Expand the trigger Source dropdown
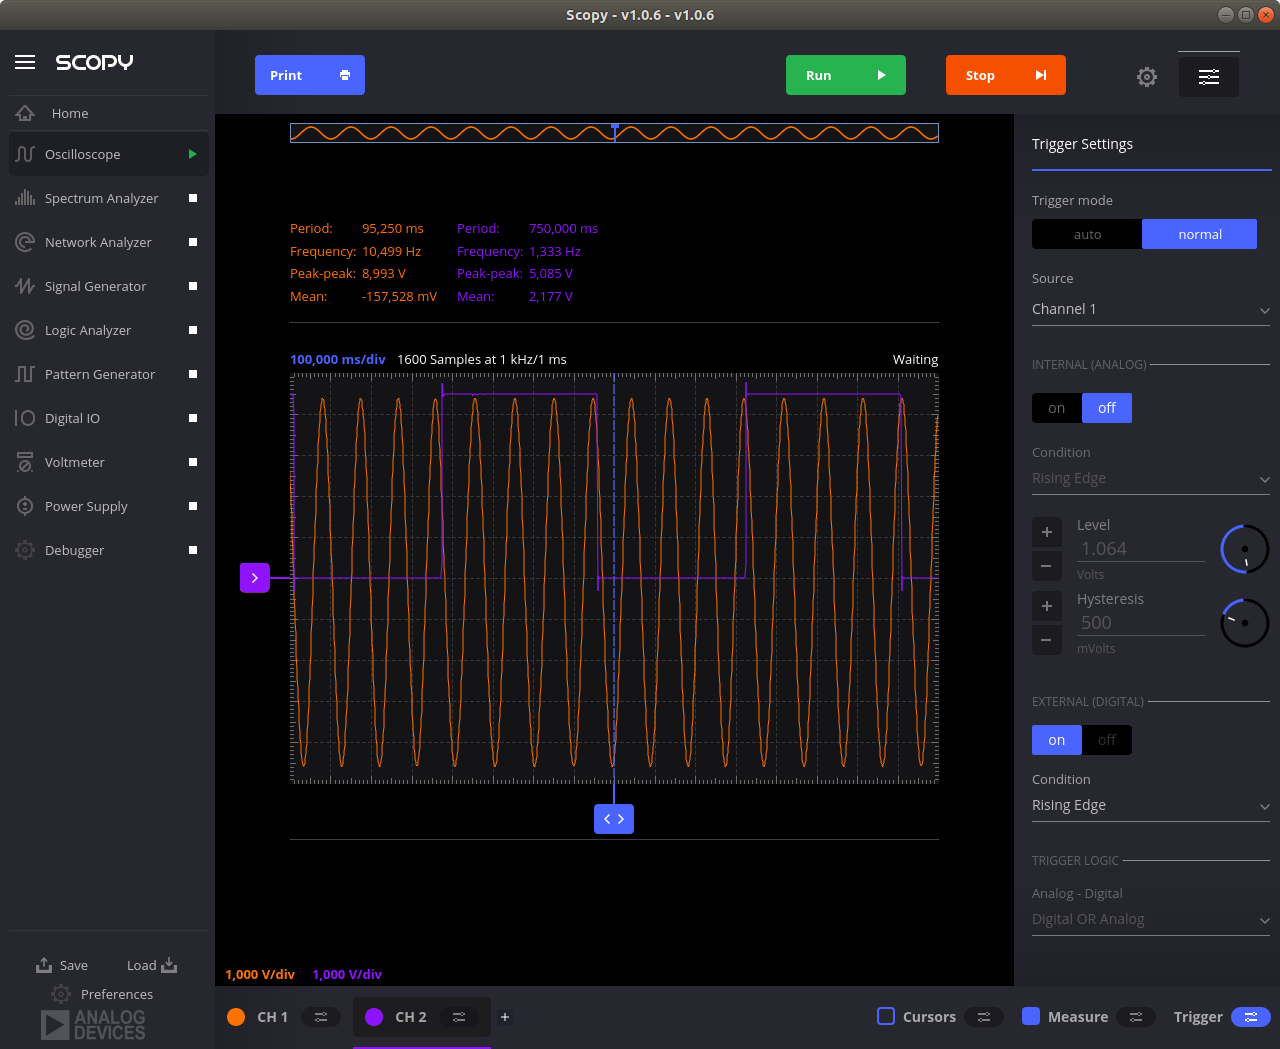The width and height of the screenshot is (1280, 1049). coord(1150,310)
